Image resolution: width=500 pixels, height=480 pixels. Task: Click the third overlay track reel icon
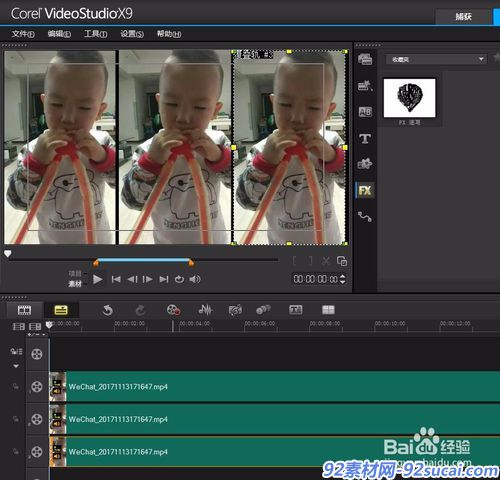pyautogui.click(x=37, y=452)
